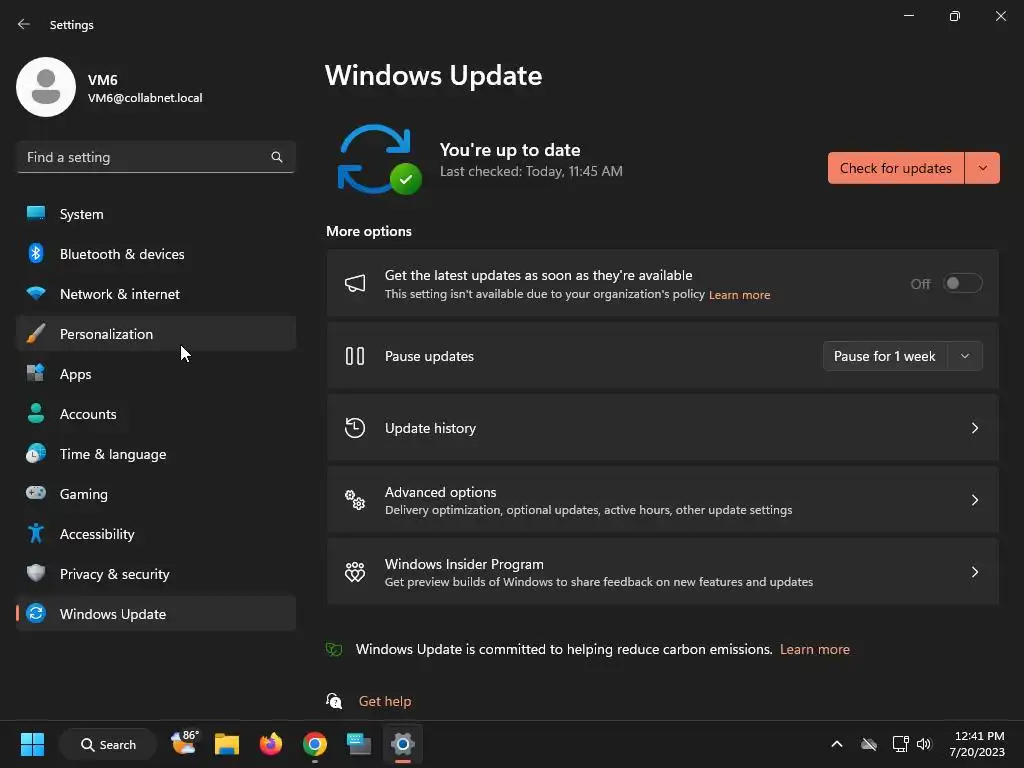
Task: Click the Windows Insider Program hearts icon
Action: (355, 572)
